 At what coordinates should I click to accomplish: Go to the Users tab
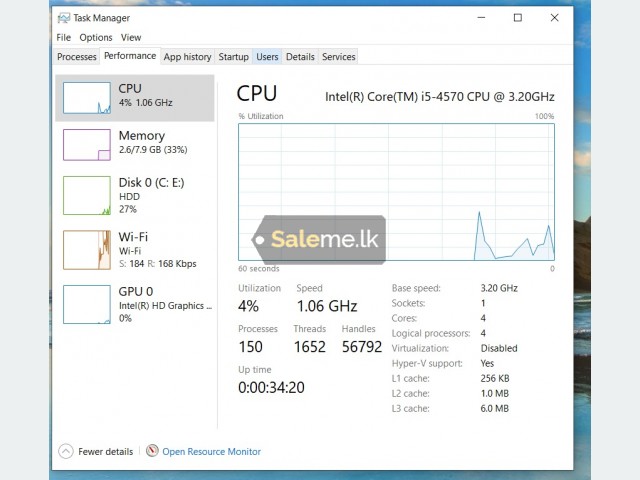point(267,57)
